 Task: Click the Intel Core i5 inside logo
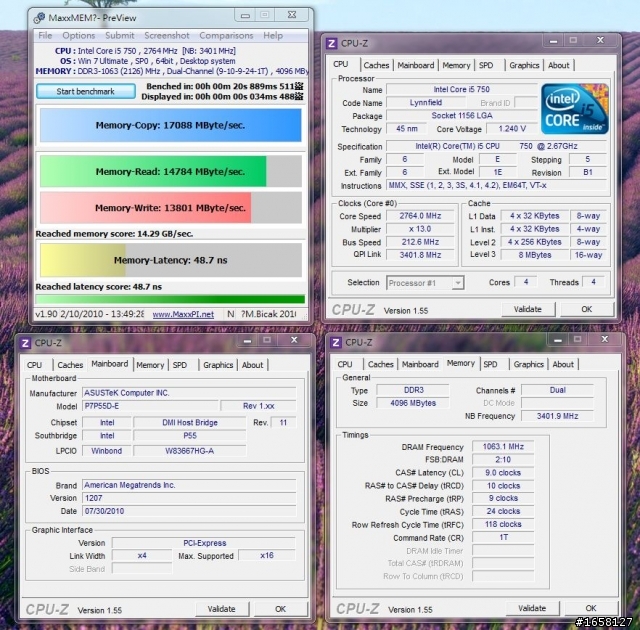pyautogui.click(x=575, y=109)
